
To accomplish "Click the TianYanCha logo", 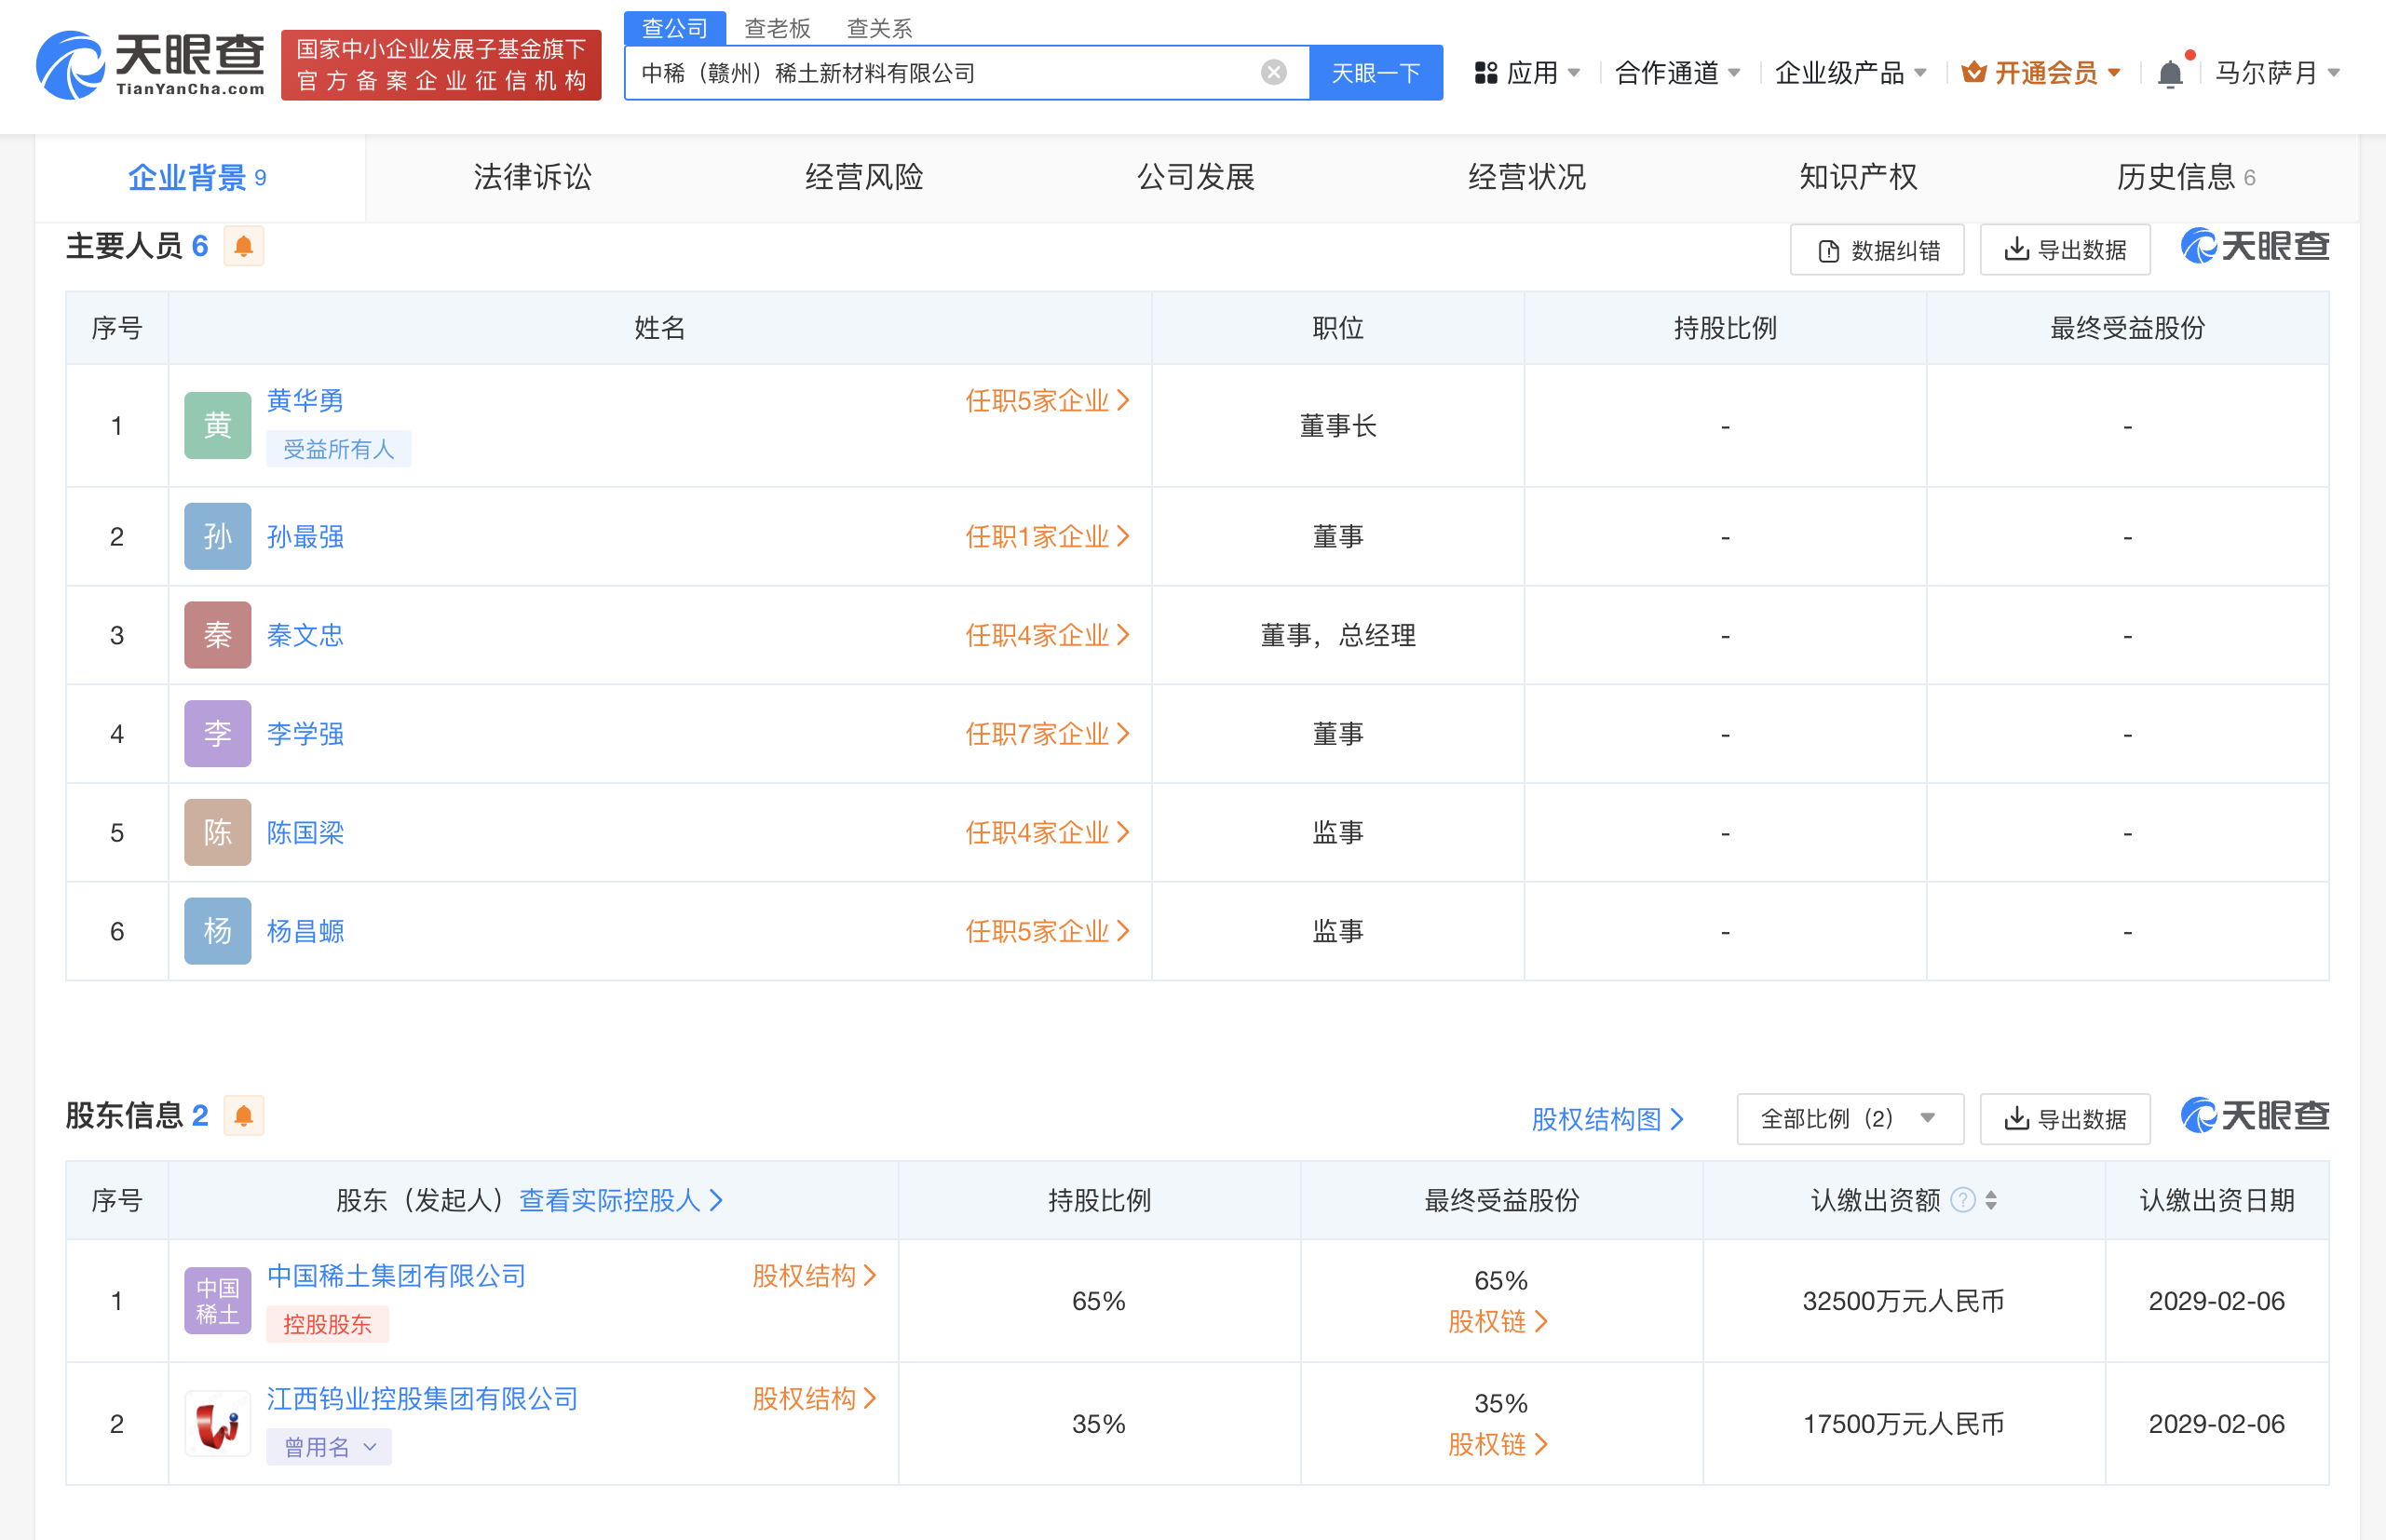I will pyautogui.click(x=150, y=65).
